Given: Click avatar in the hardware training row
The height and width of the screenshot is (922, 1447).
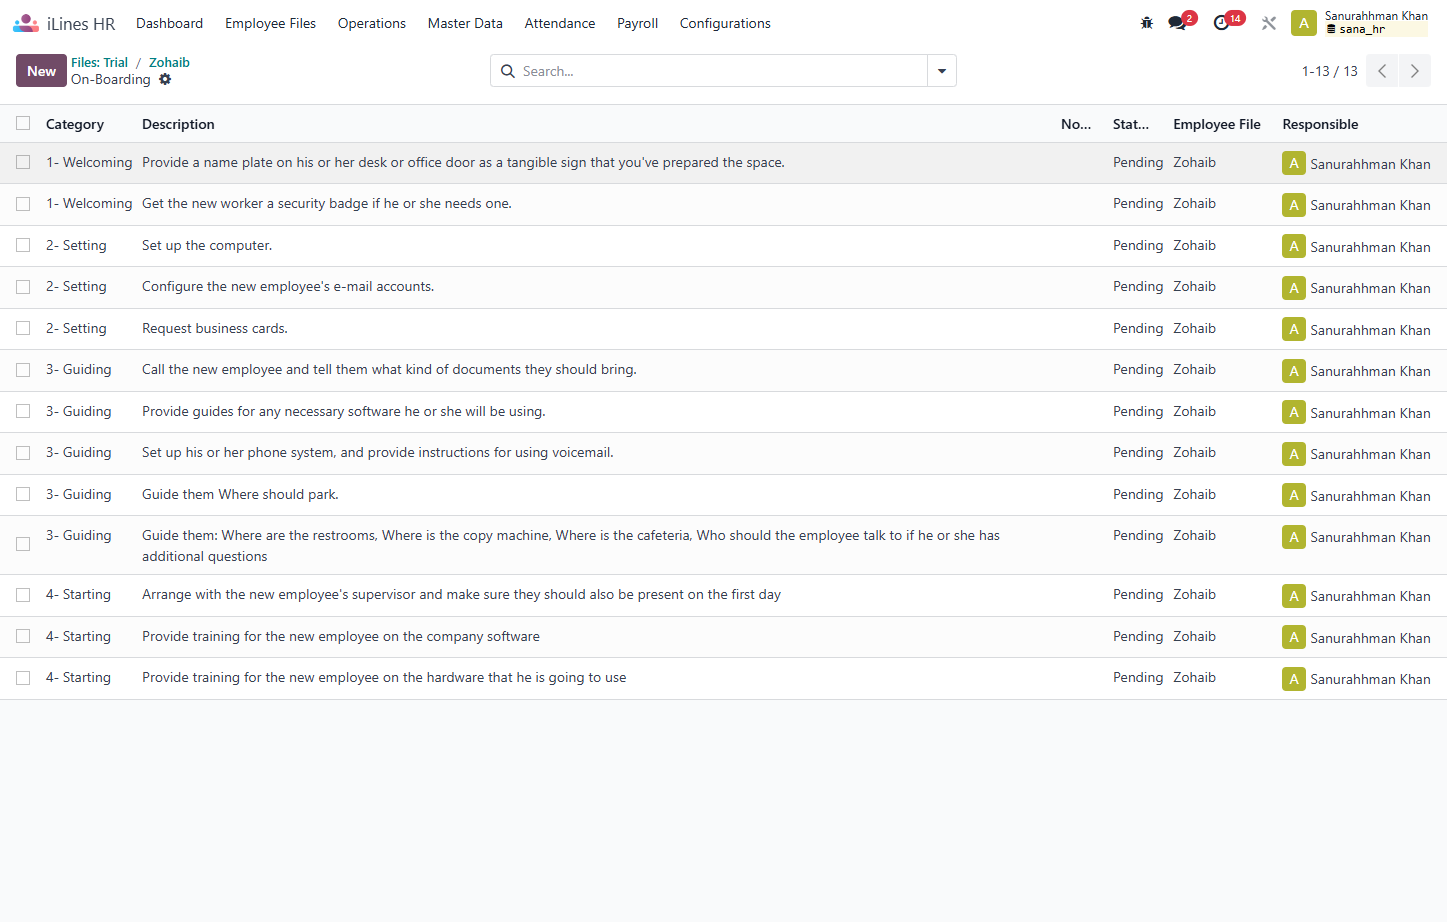Looking at the screenshot, I should click(x=1294, y=679).
